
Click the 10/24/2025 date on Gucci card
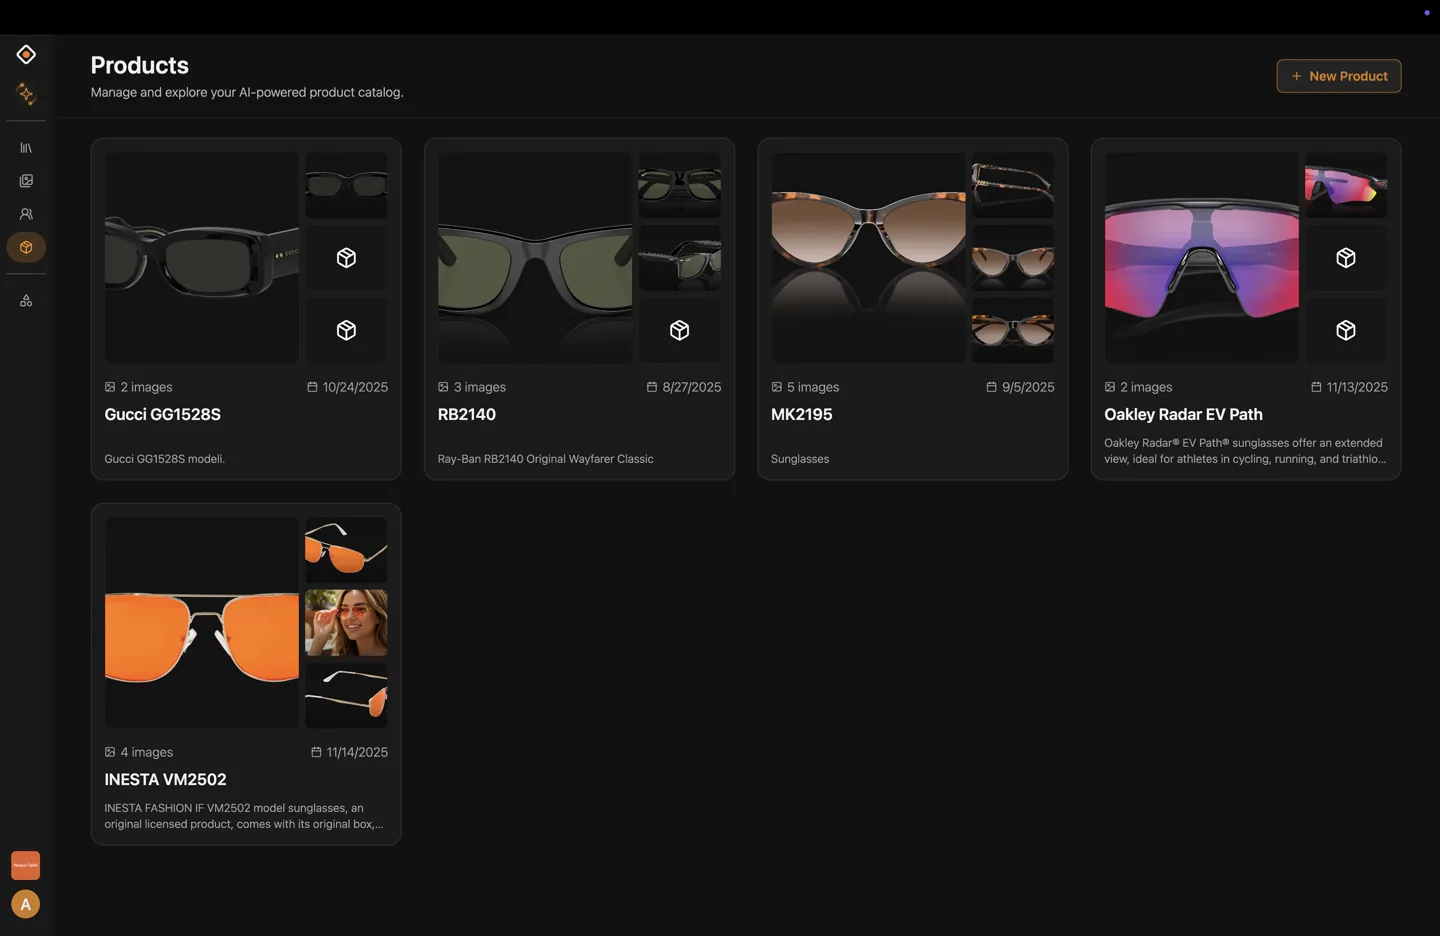point(347,387)
